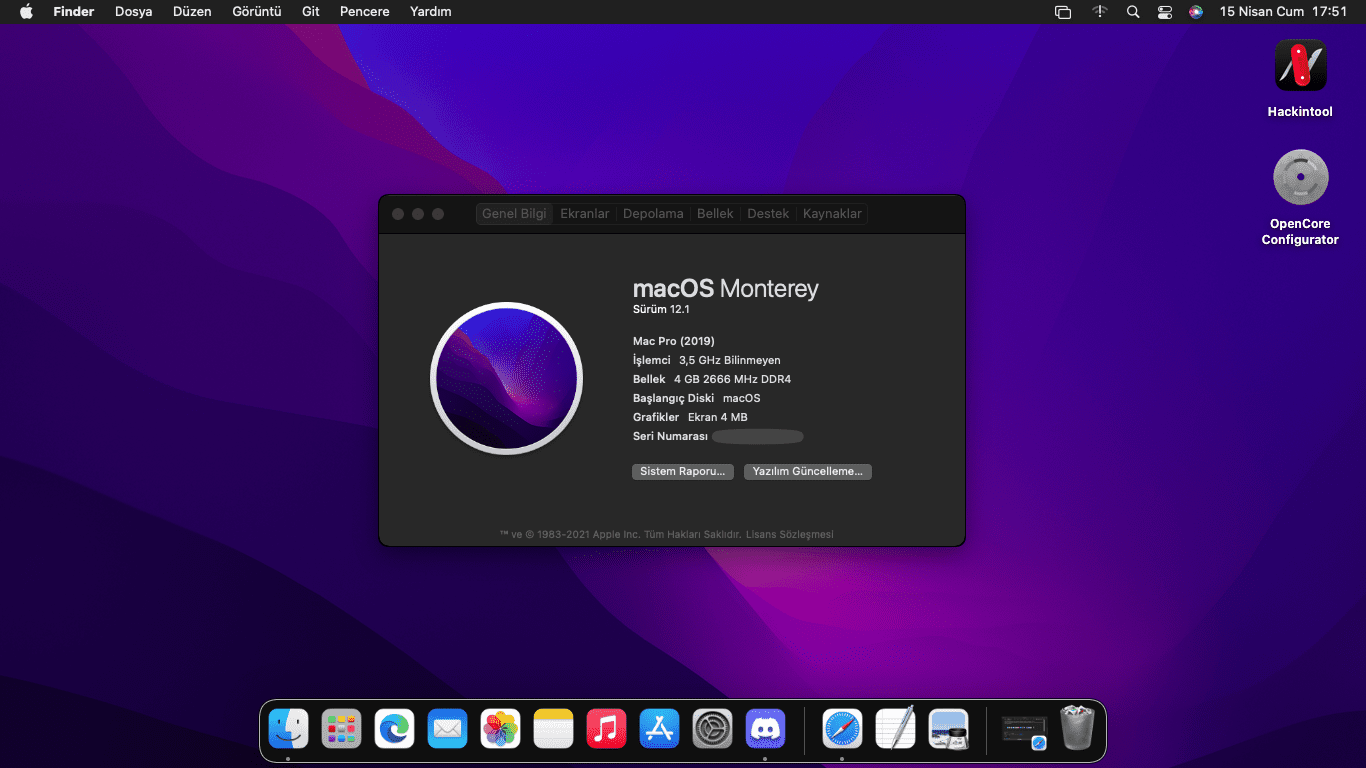Click the Sistem Raporu button
The image size is (1366, 768).
(682, 471)
